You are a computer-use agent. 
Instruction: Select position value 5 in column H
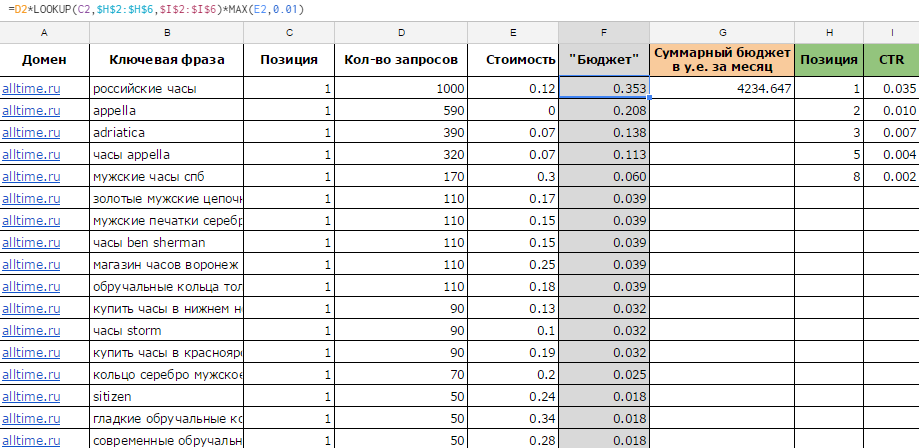(x=829, y=155)
